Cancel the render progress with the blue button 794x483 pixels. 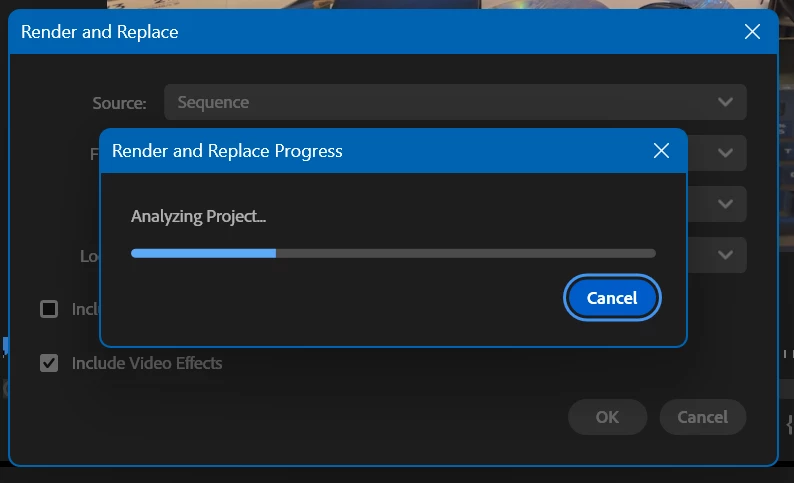tap(612, 298)
